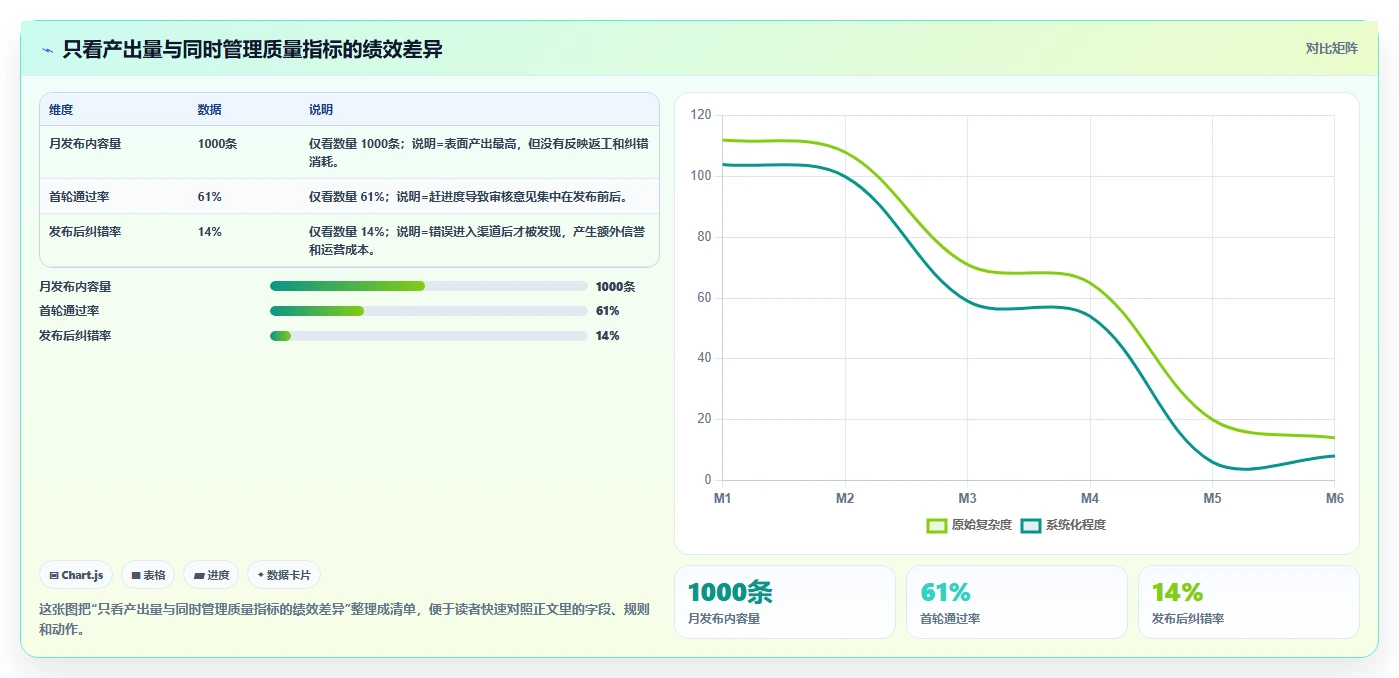Click the lightning icon beside the title
The image size is (1399, 678).
(48, 50)
